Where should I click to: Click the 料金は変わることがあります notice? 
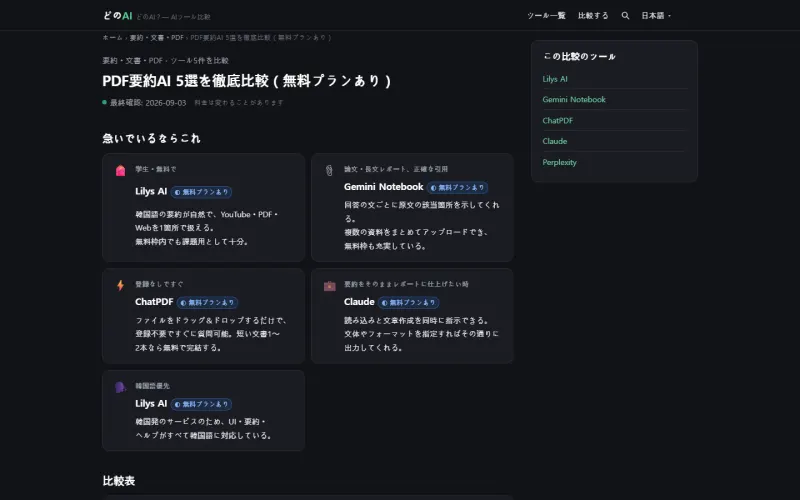(x=238, y=103)
